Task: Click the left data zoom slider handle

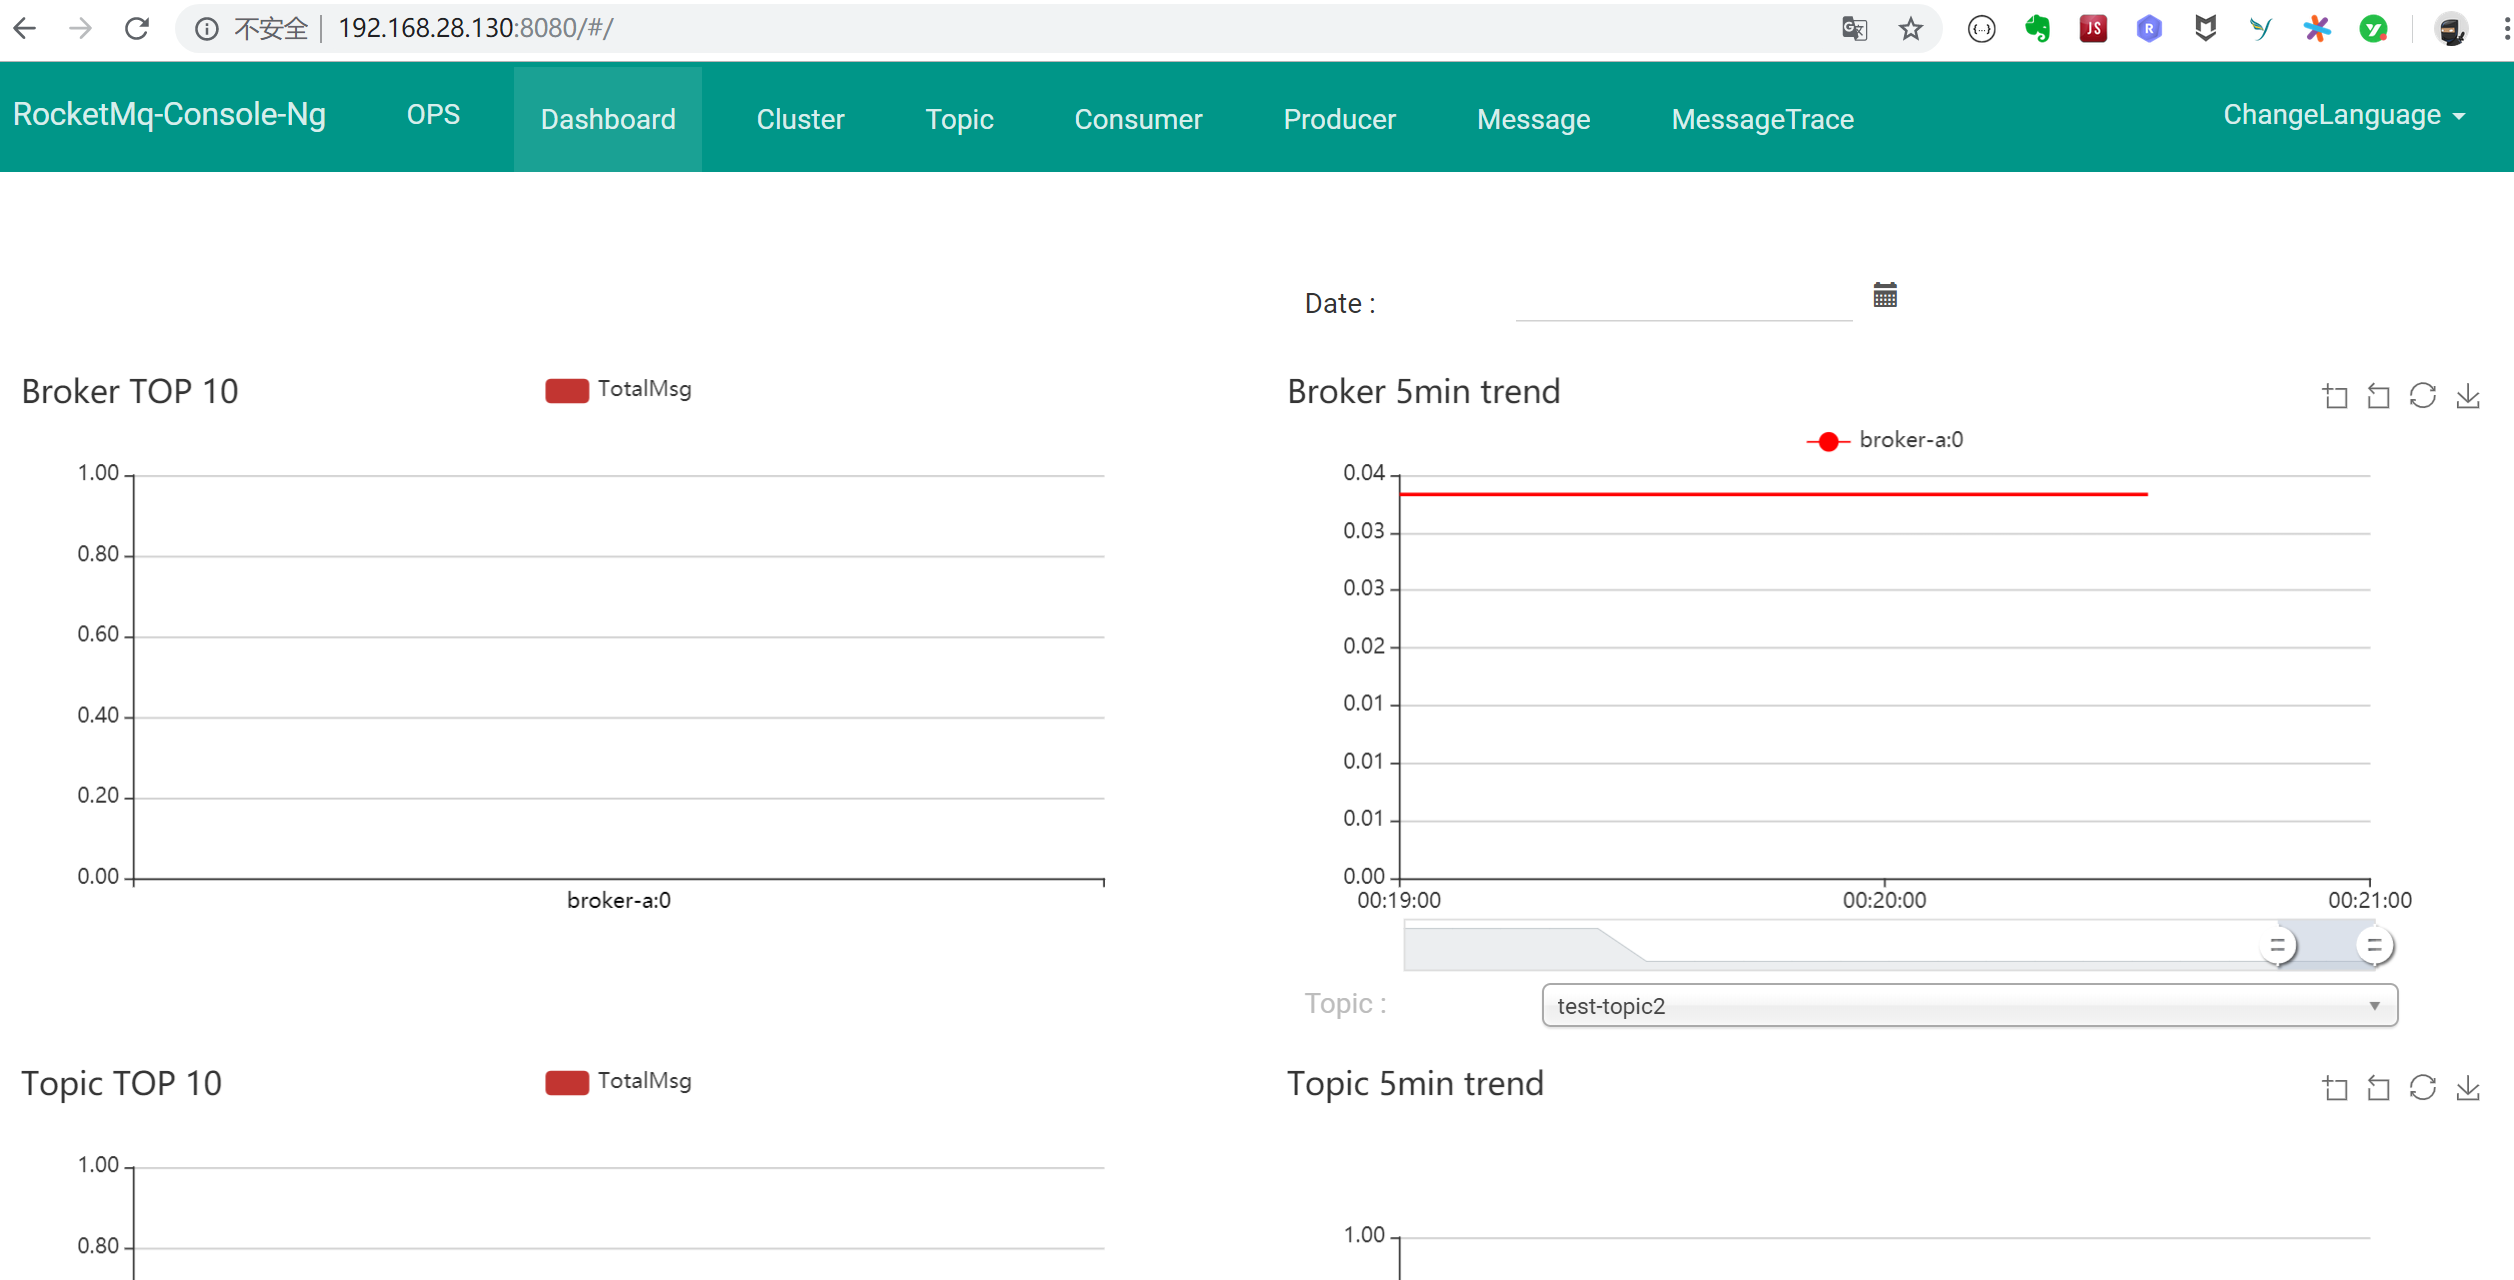Action: click(2278, 945)
